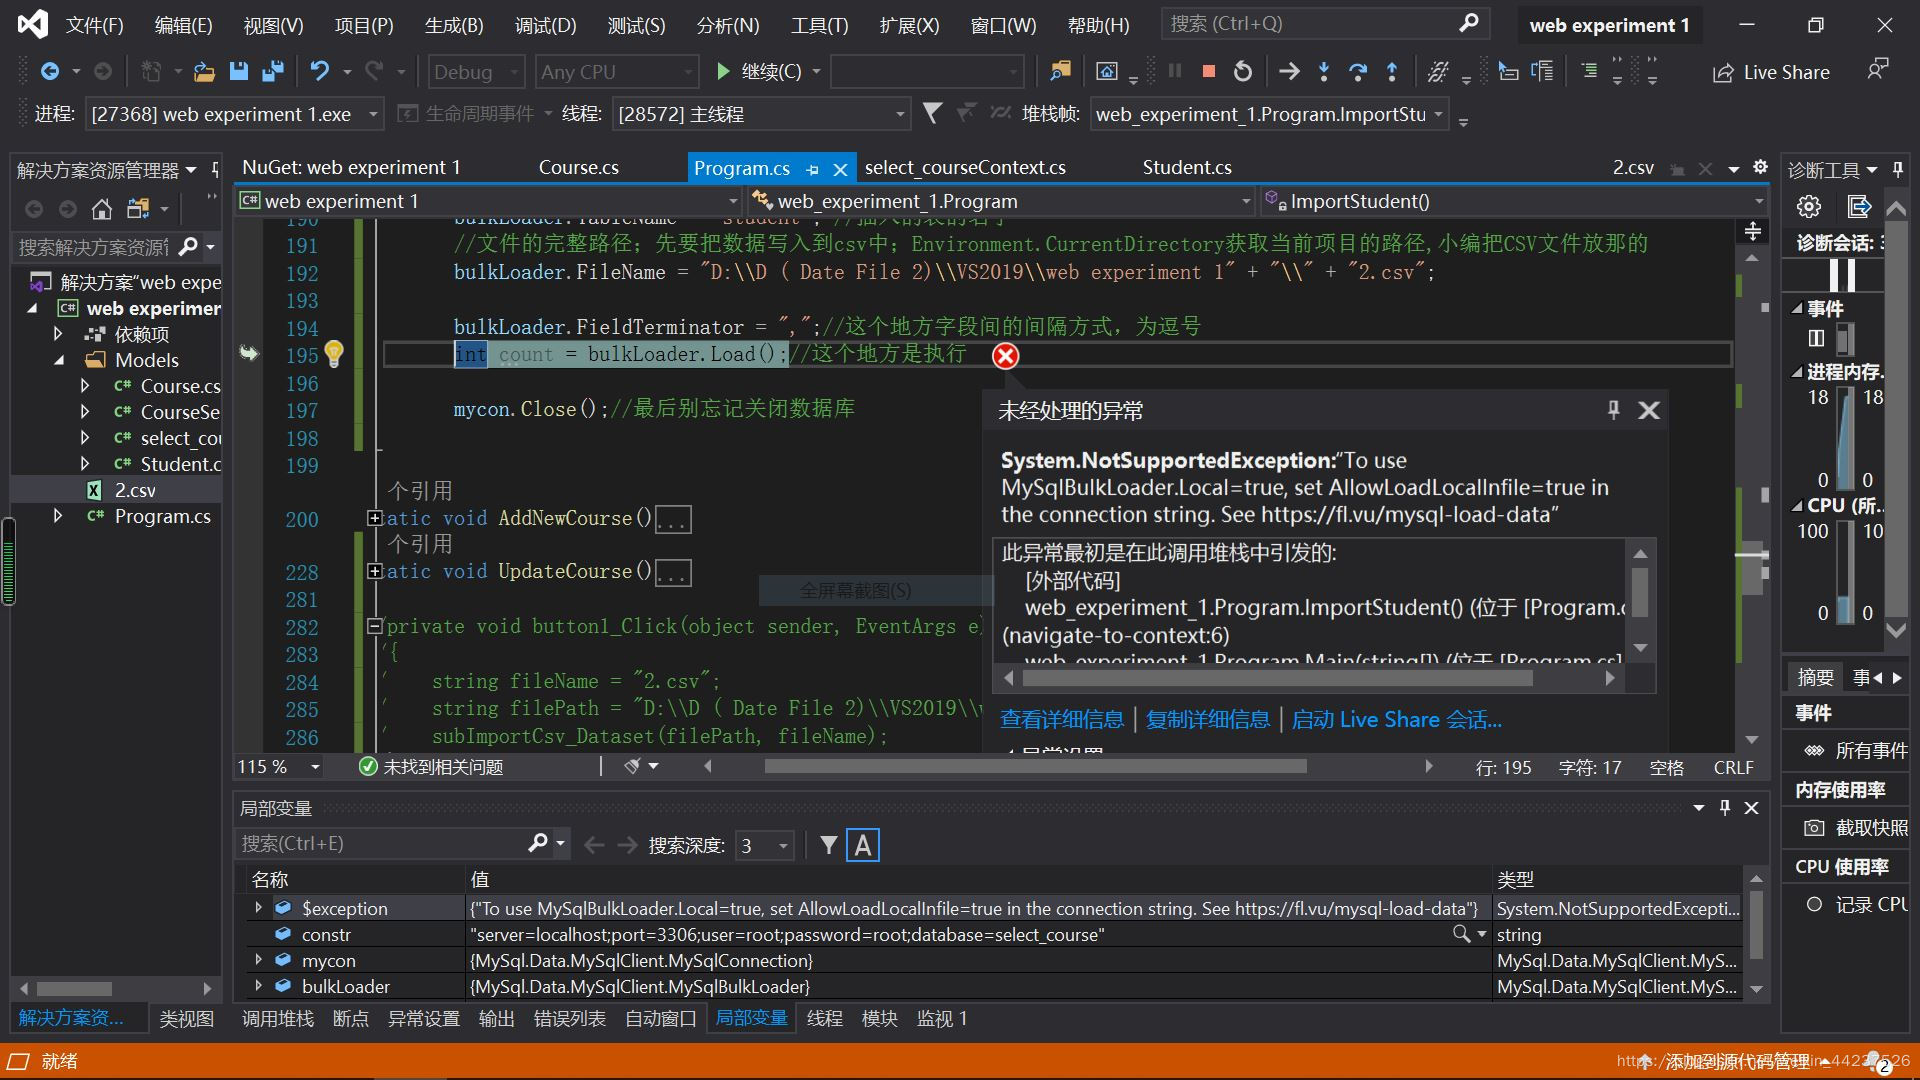Save the current file with disk icon
The width and height of the screenshot is (1920, 1080).
coord(238,72)
